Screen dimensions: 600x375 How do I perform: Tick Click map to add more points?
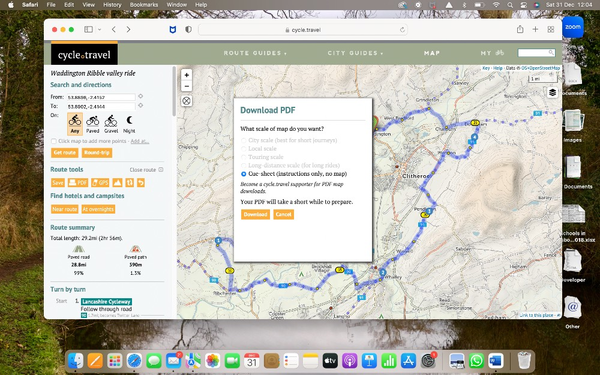[x=54, y=141]
